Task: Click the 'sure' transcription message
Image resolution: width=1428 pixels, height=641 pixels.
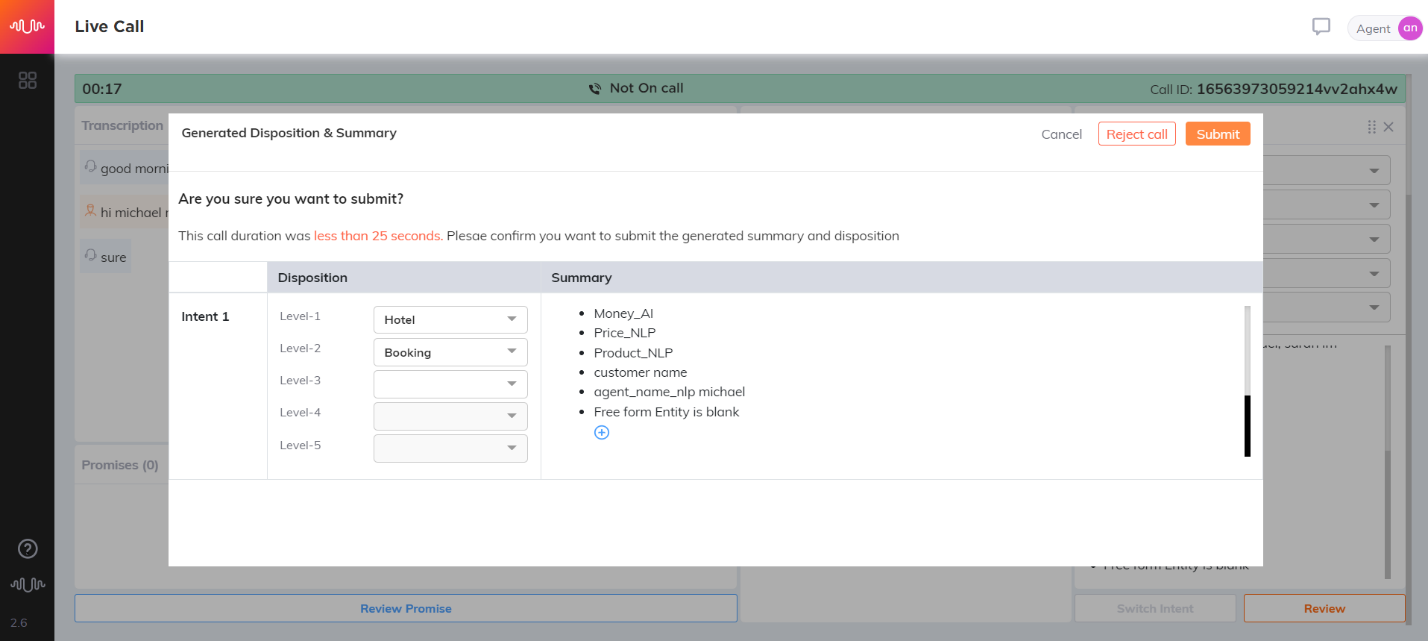Action: pyautogui.click(x=106, y=257)
